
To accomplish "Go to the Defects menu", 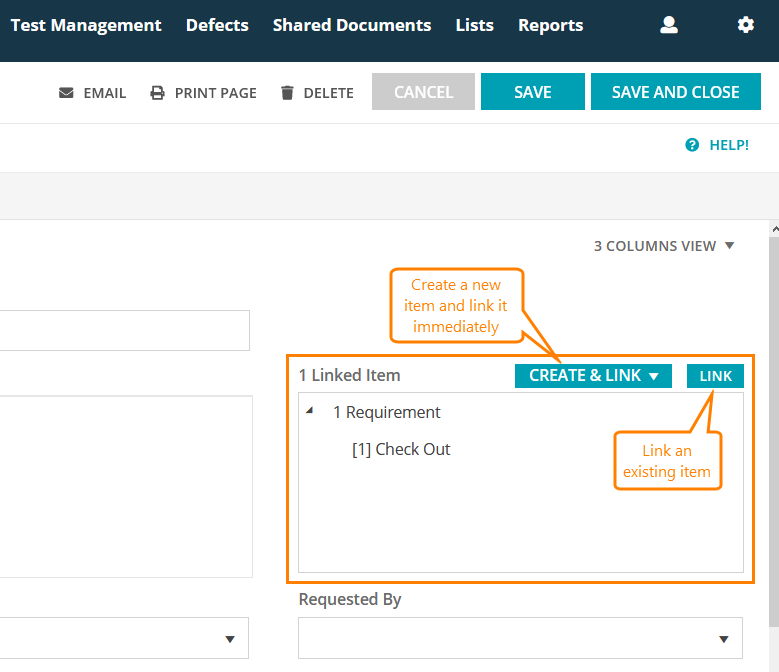I will coord(217,25).
